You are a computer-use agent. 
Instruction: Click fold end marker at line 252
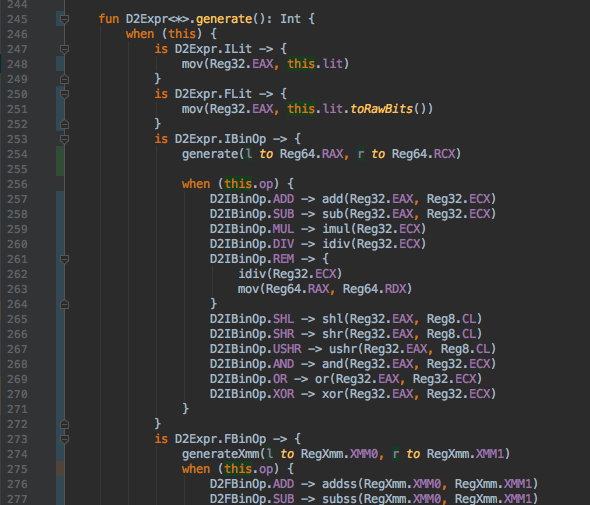coord(64,124)
